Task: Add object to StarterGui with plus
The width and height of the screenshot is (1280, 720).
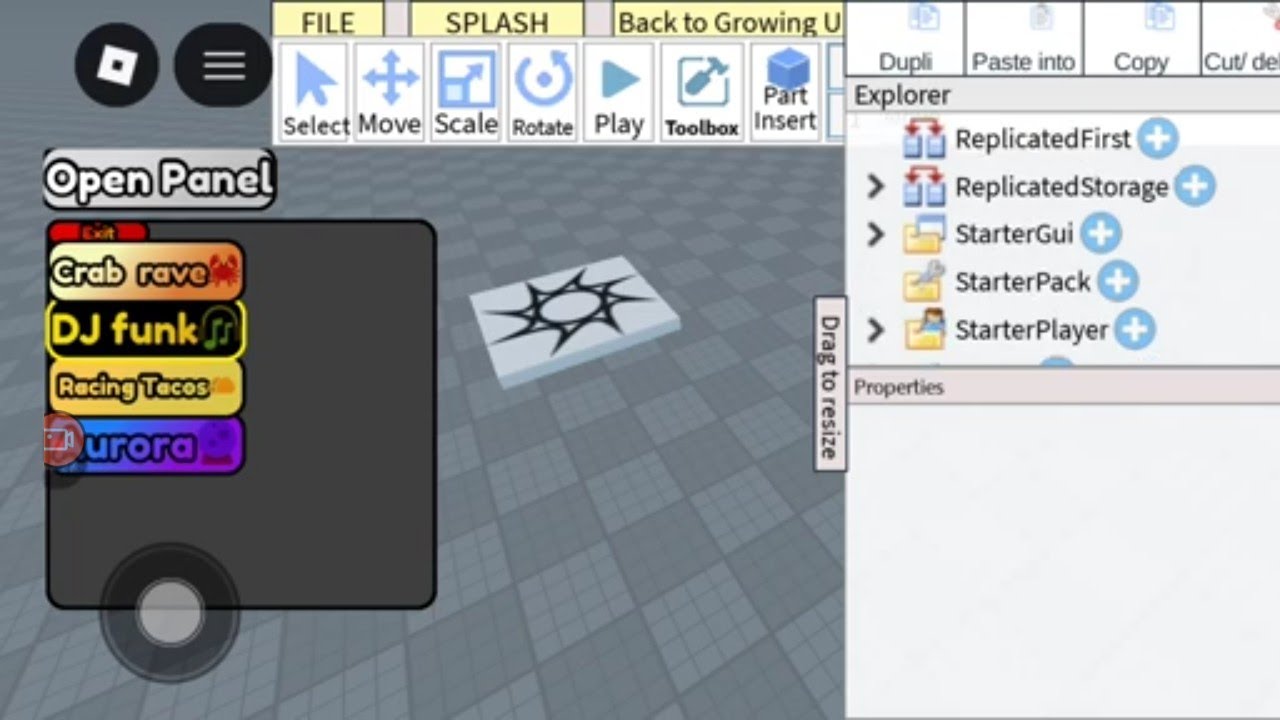Action: pyautogui.click(x=1100, y=234)
